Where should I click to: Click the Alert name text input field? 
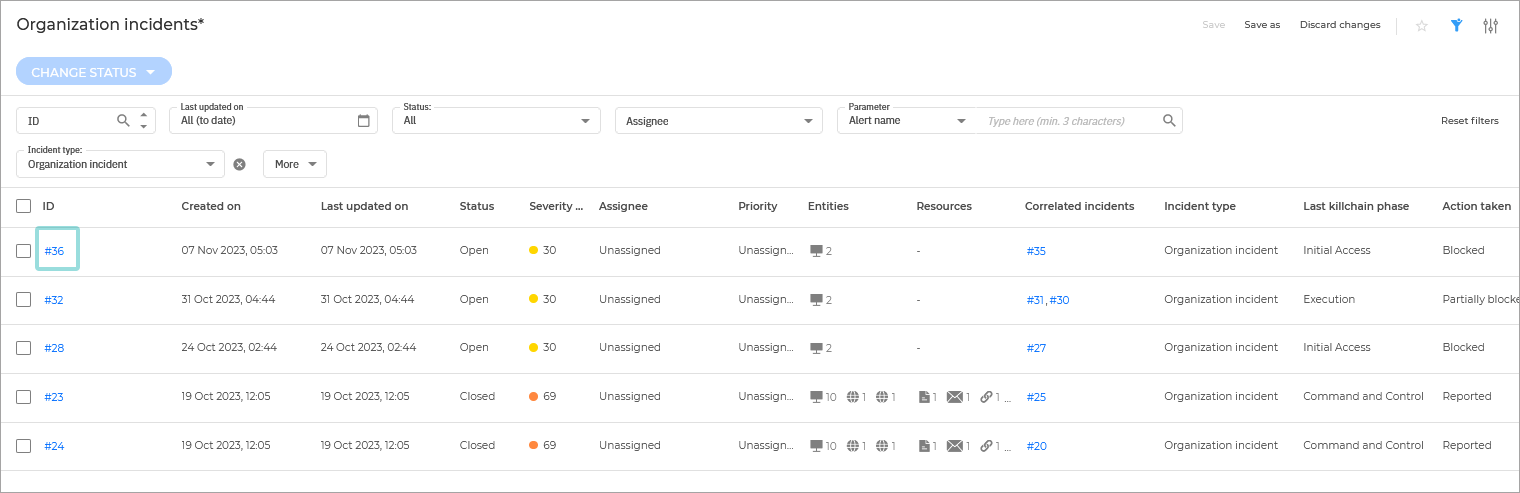[x=1070, y=121]
